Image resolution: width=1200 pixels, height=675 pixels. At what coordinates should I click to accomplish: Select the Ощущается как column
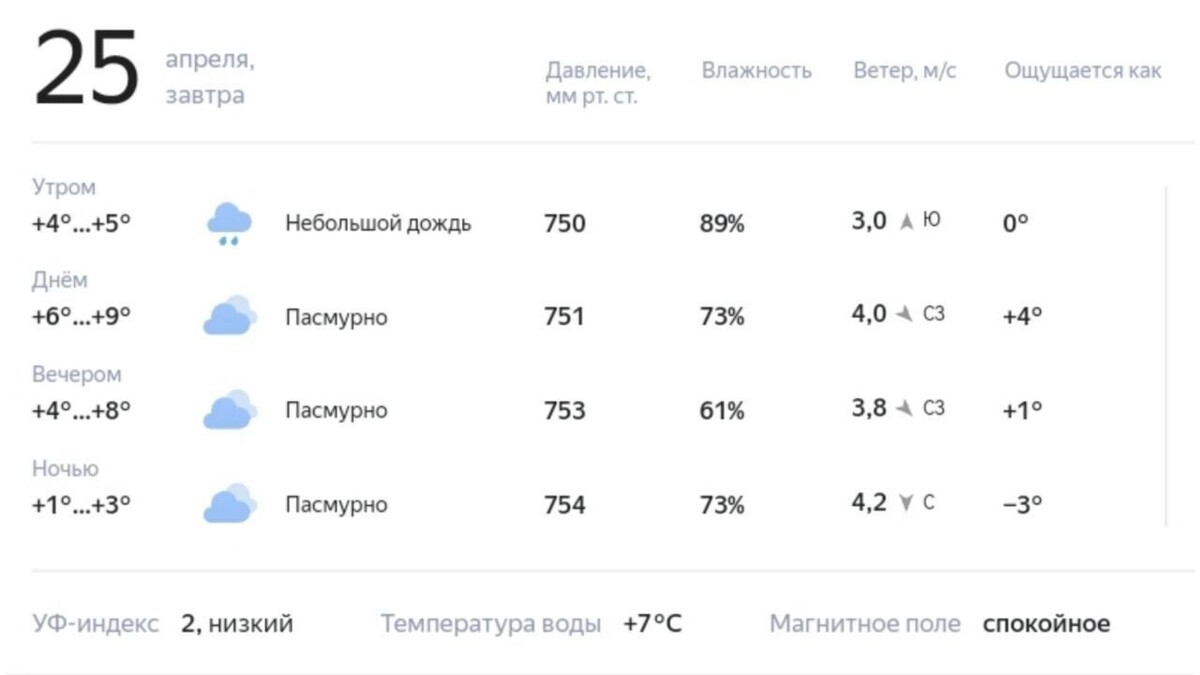coord(1082,70)
